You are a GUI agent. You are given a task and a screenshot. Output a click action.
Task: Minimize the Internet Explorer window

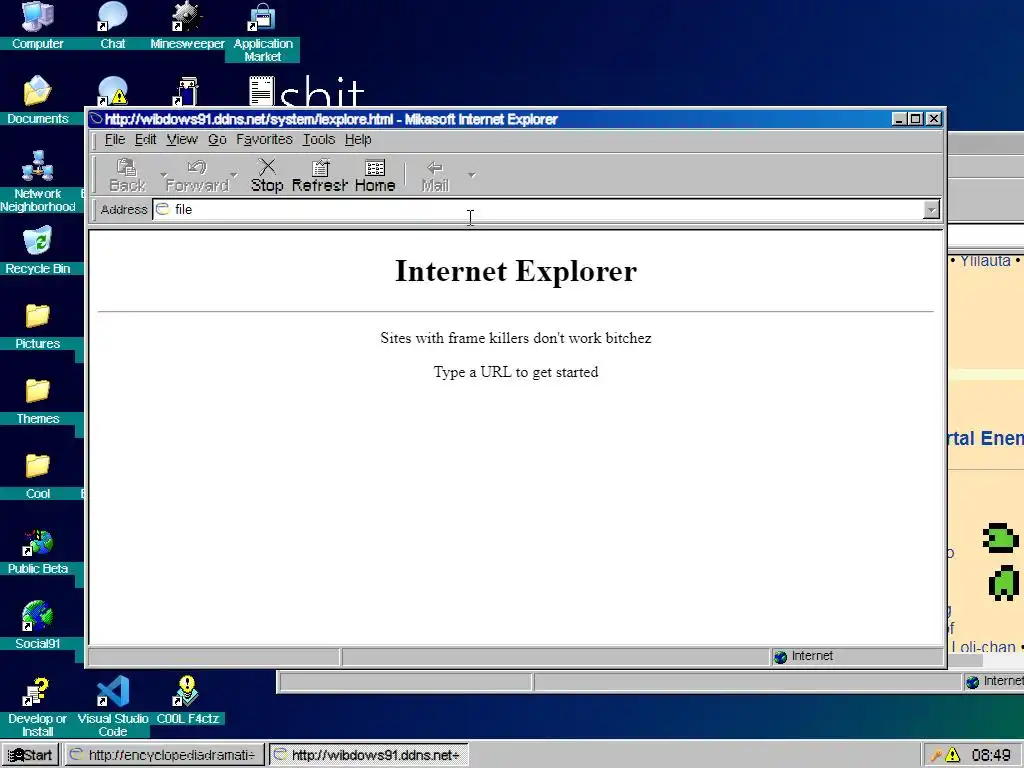click(899, 119)
